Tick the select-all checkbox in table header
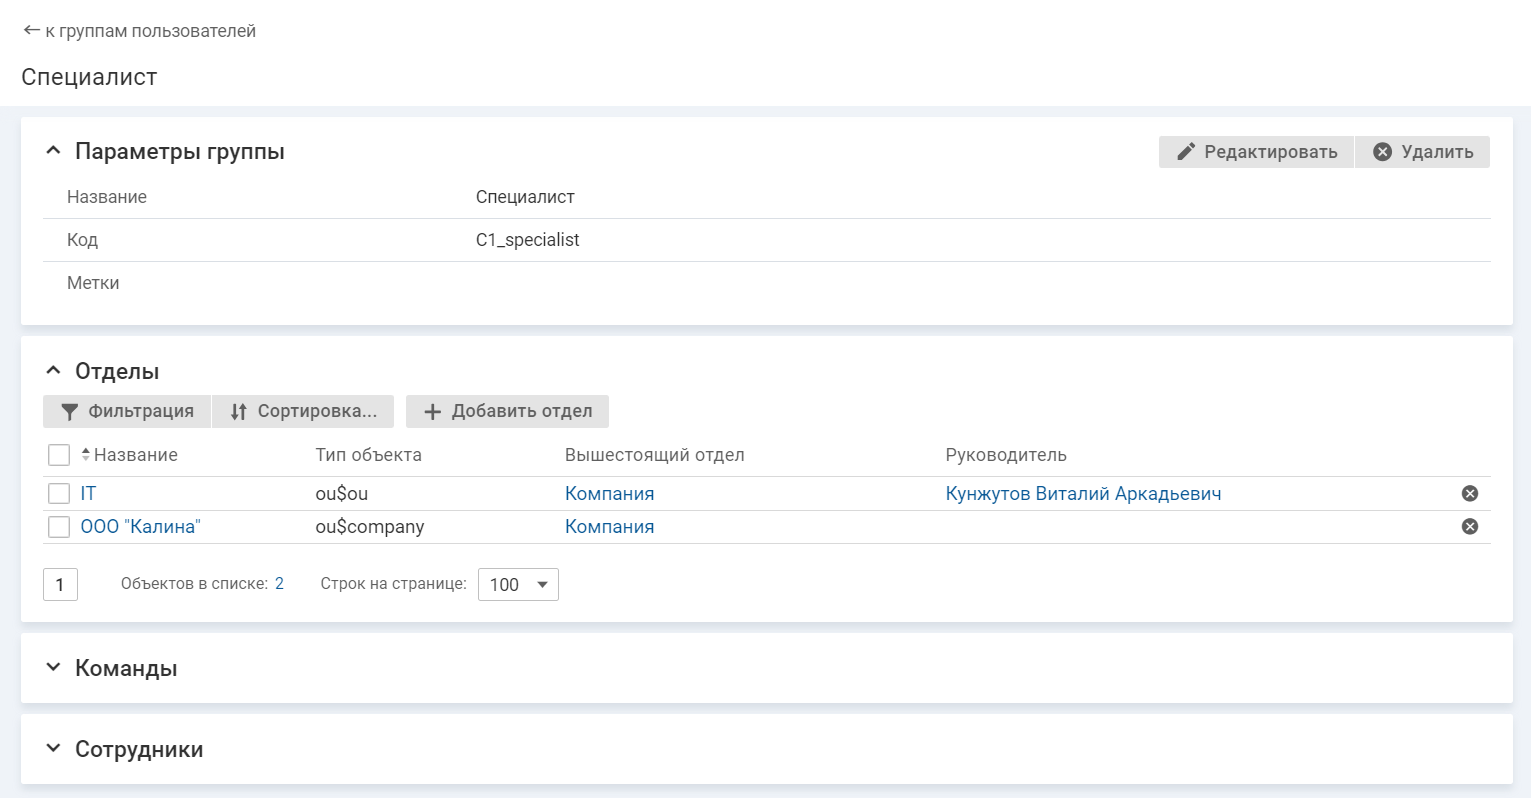This screenshot has width=1531, height=798. point(59,455)
